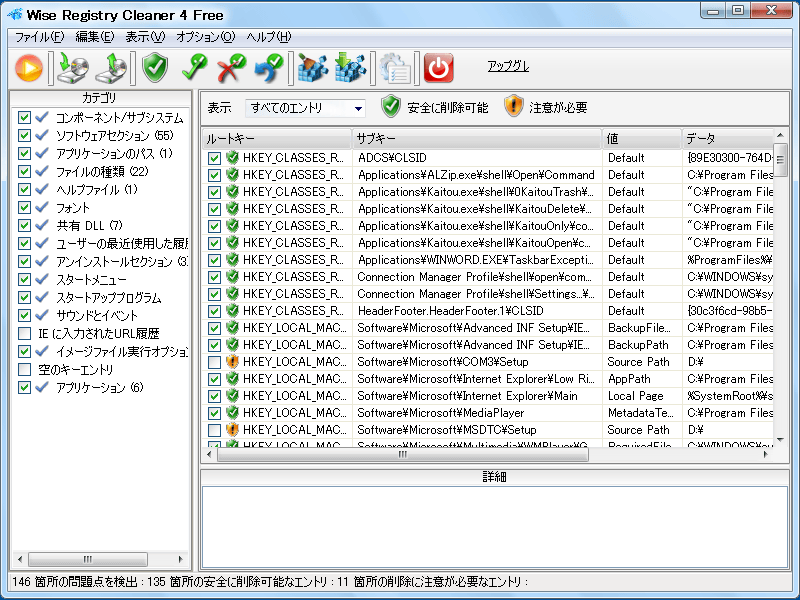Viewport: 800px width, 600px height.
Task: Click the orange warning shield legend icon
Action: click(x=513, y=106)
